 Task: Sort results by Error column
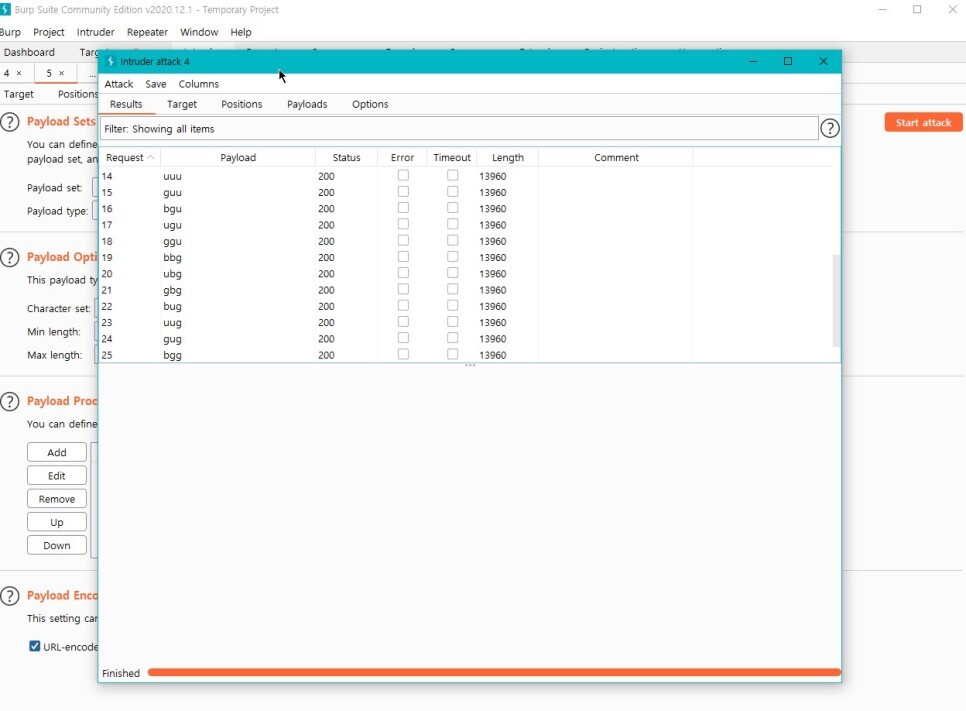(x=402, y=157)
